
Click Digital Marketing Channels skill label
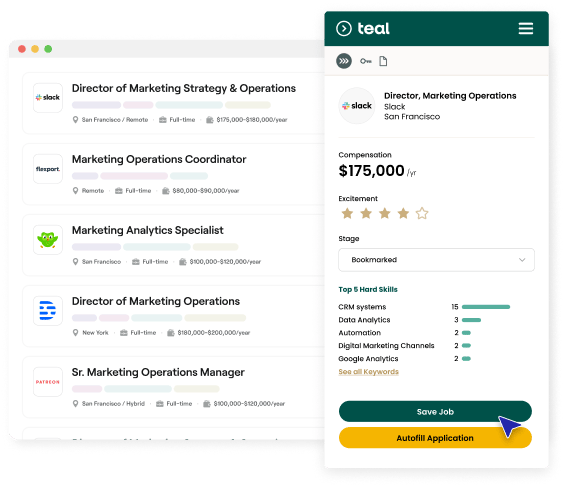point(386,346)
